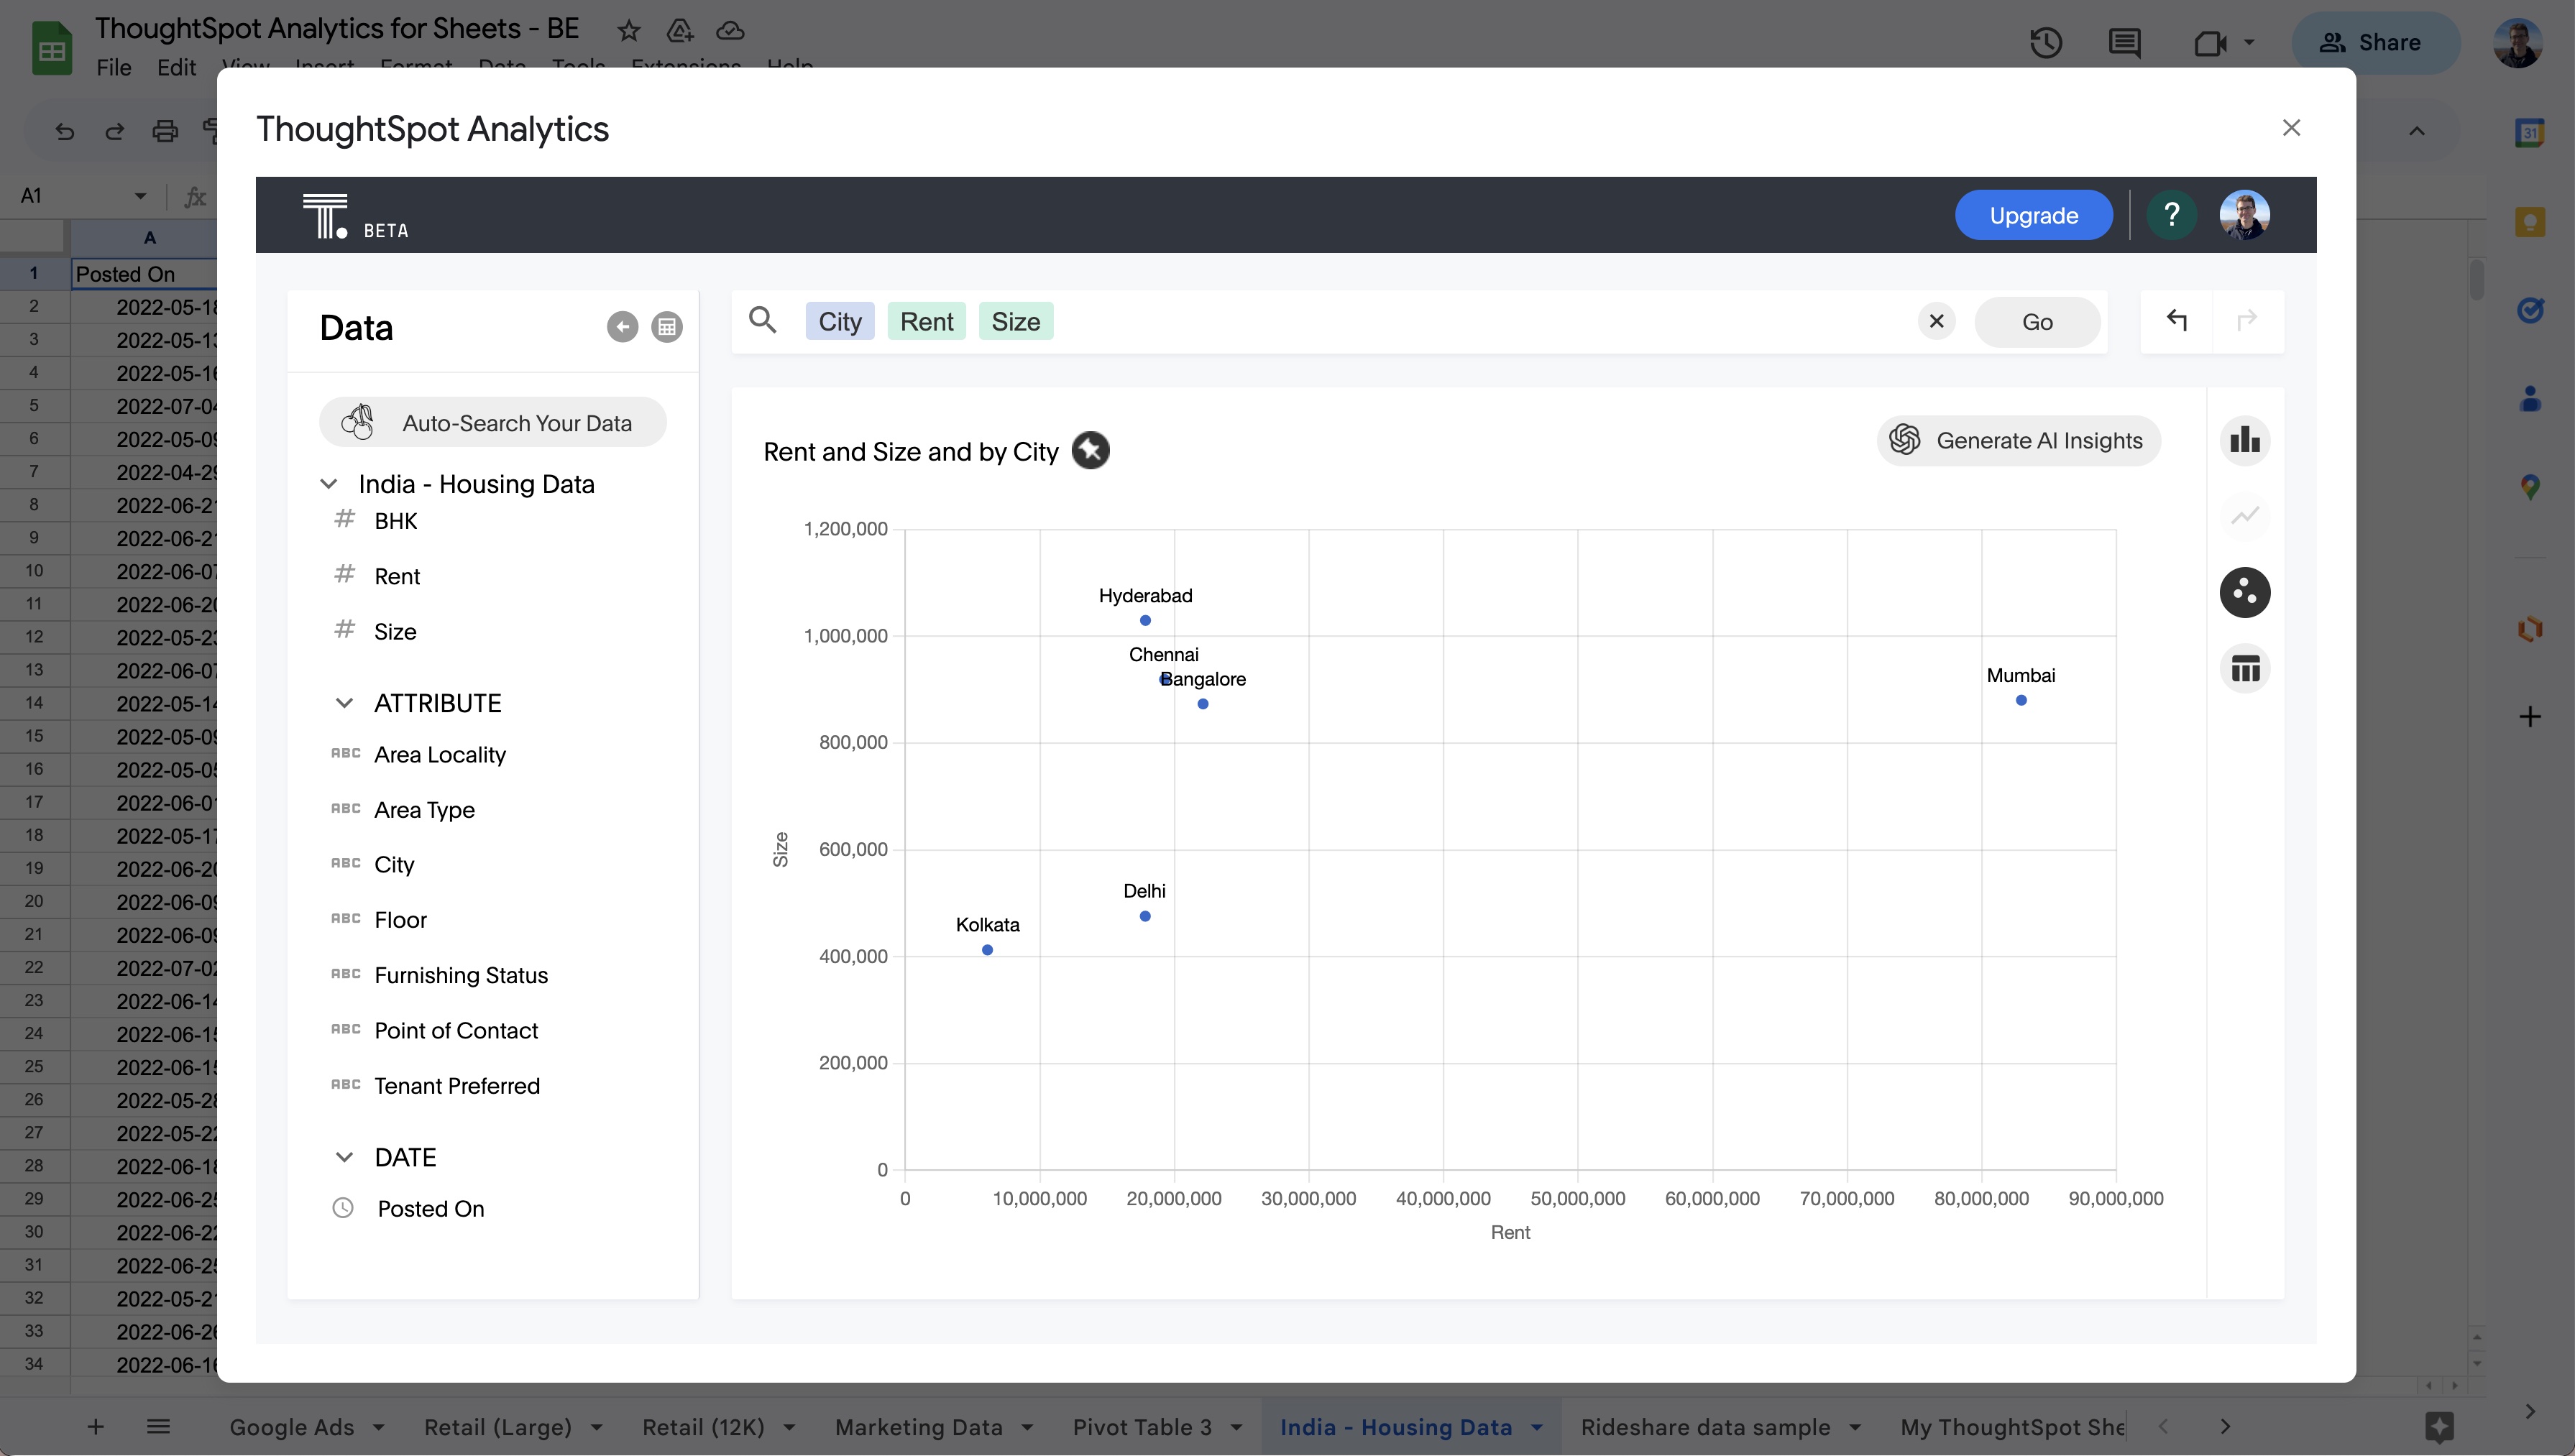This screenshot has height=1456, width=2575.
Task: Collapse the India - Housing Data tree
Action: point(328,484)
